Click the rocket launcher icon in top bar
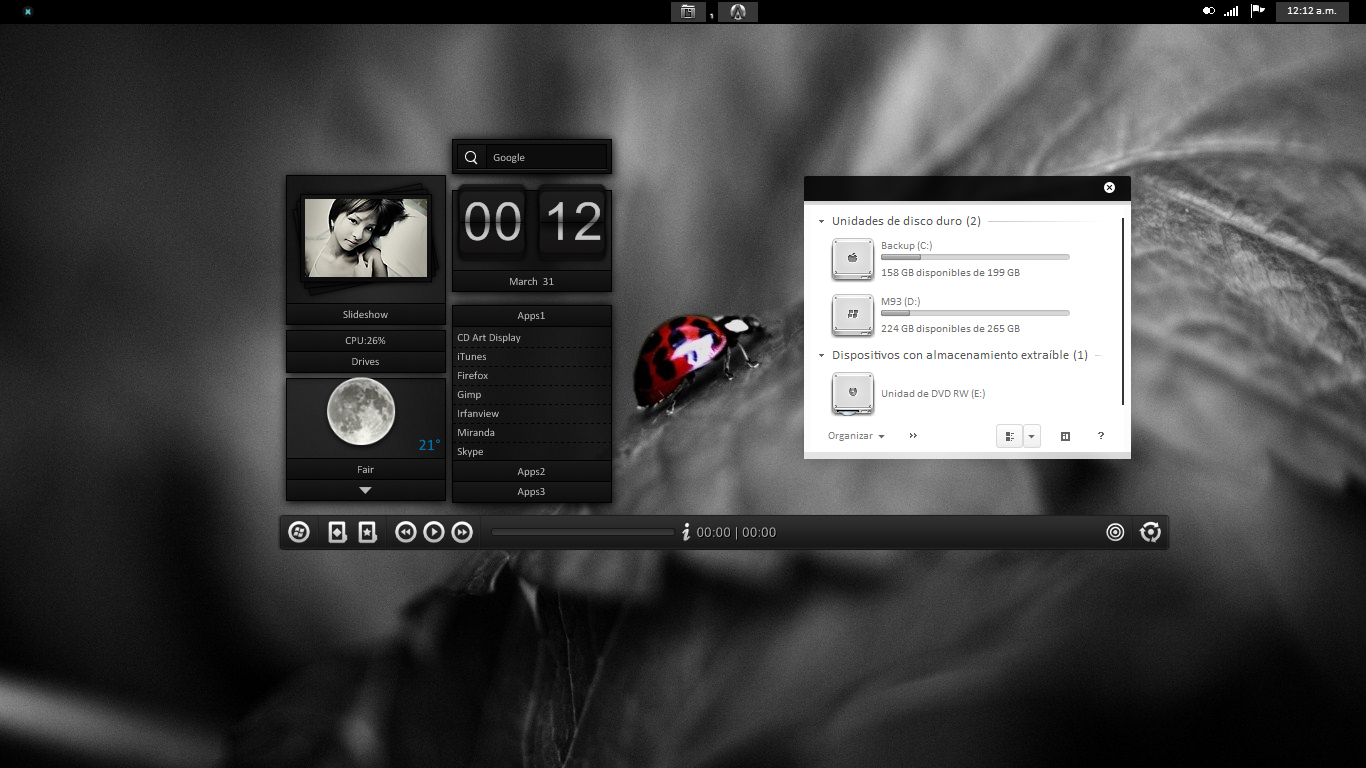 click(738, 12)
